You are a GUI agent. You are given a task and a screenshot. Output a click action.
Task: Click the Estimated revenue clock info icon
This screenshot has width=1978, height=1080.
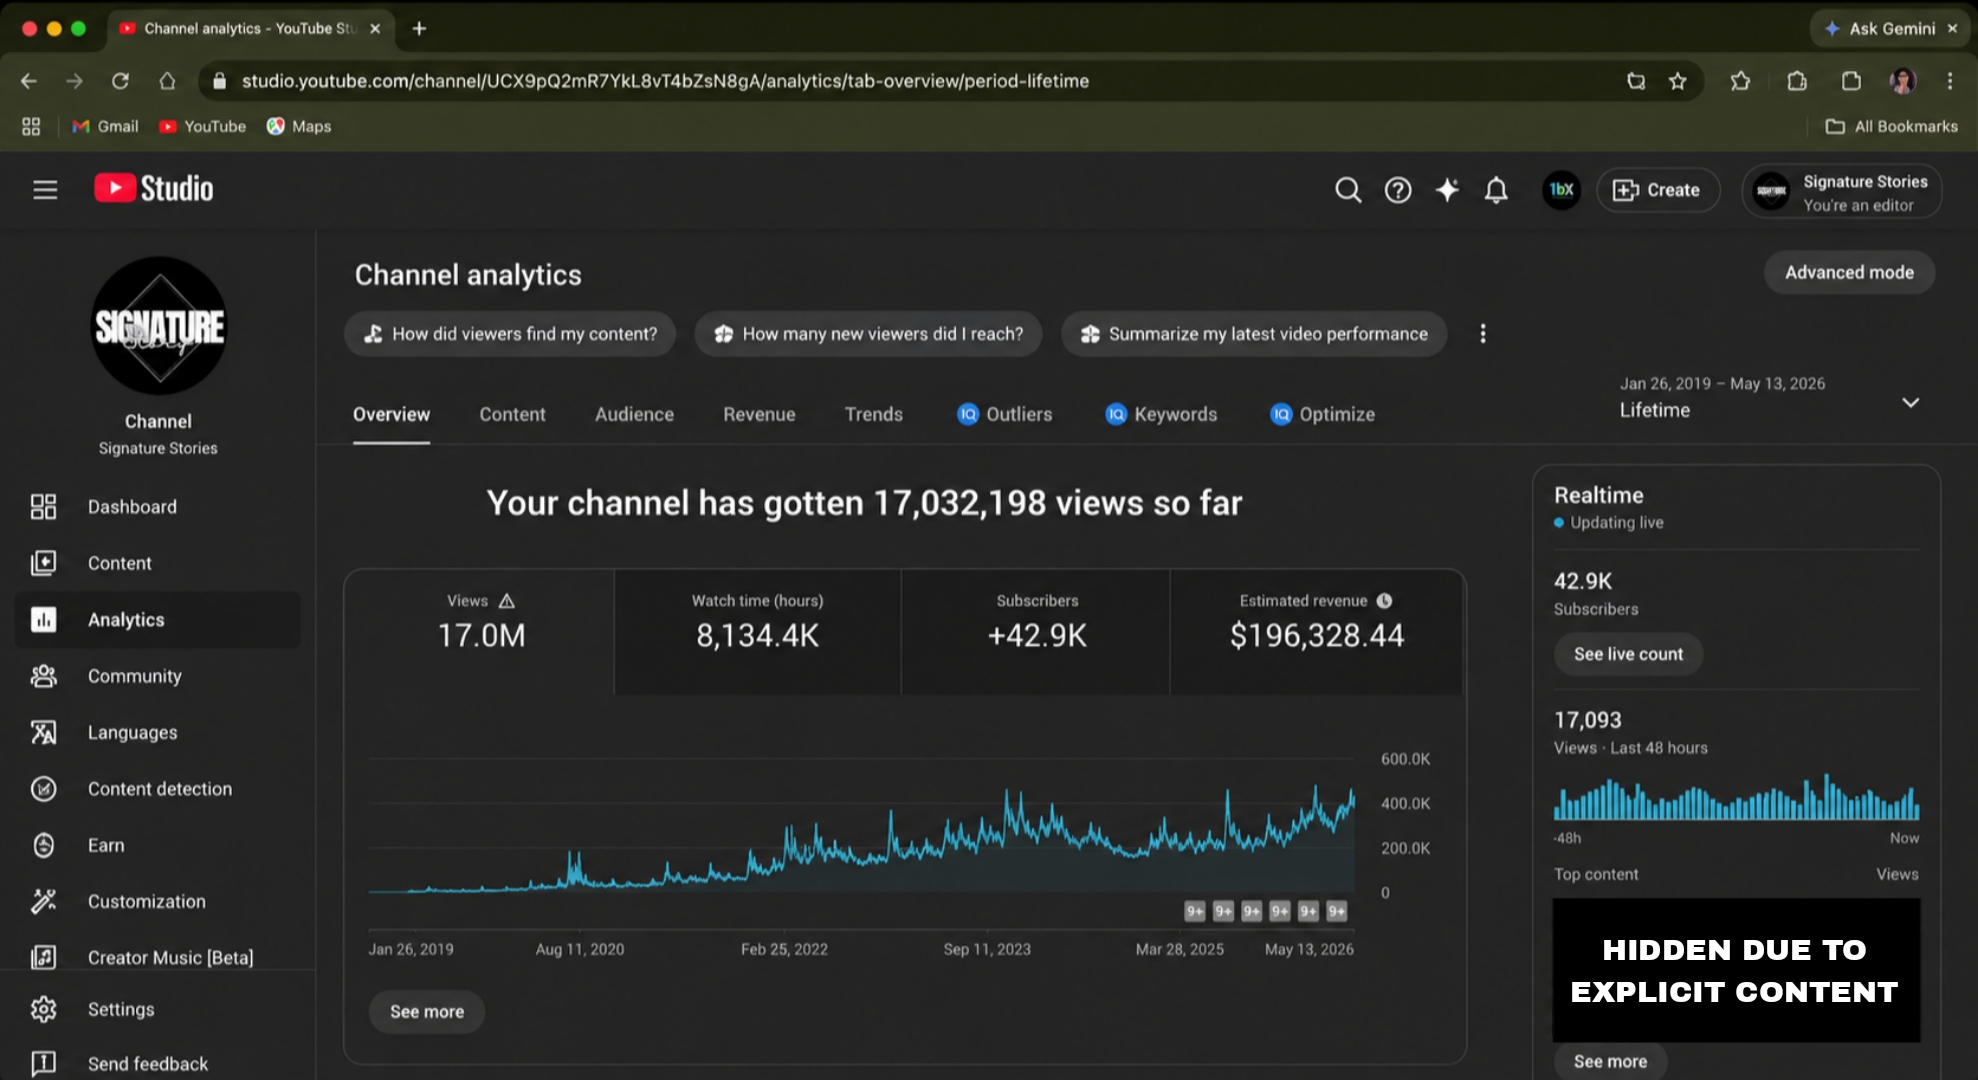(1384, 601)
